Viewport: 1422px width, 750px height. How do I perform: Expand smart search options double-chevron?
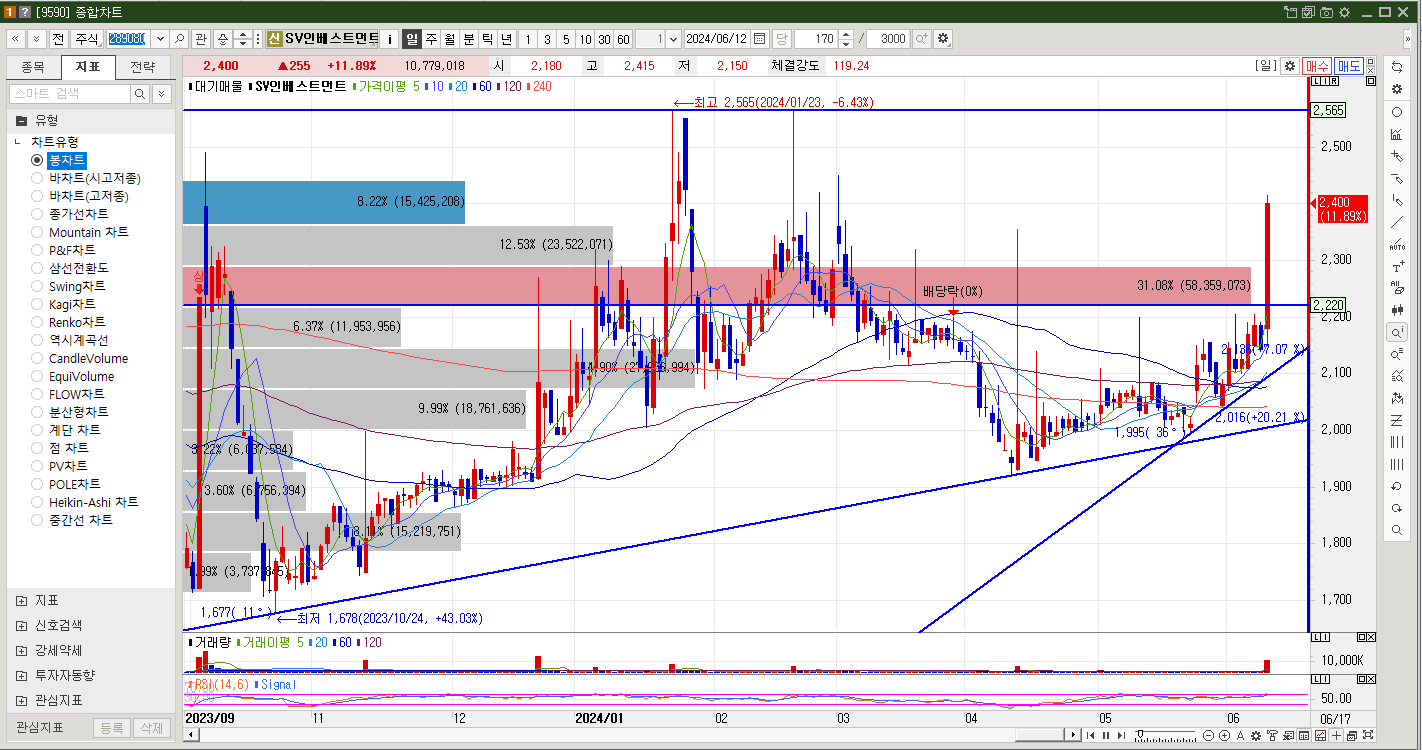[160, 93]
